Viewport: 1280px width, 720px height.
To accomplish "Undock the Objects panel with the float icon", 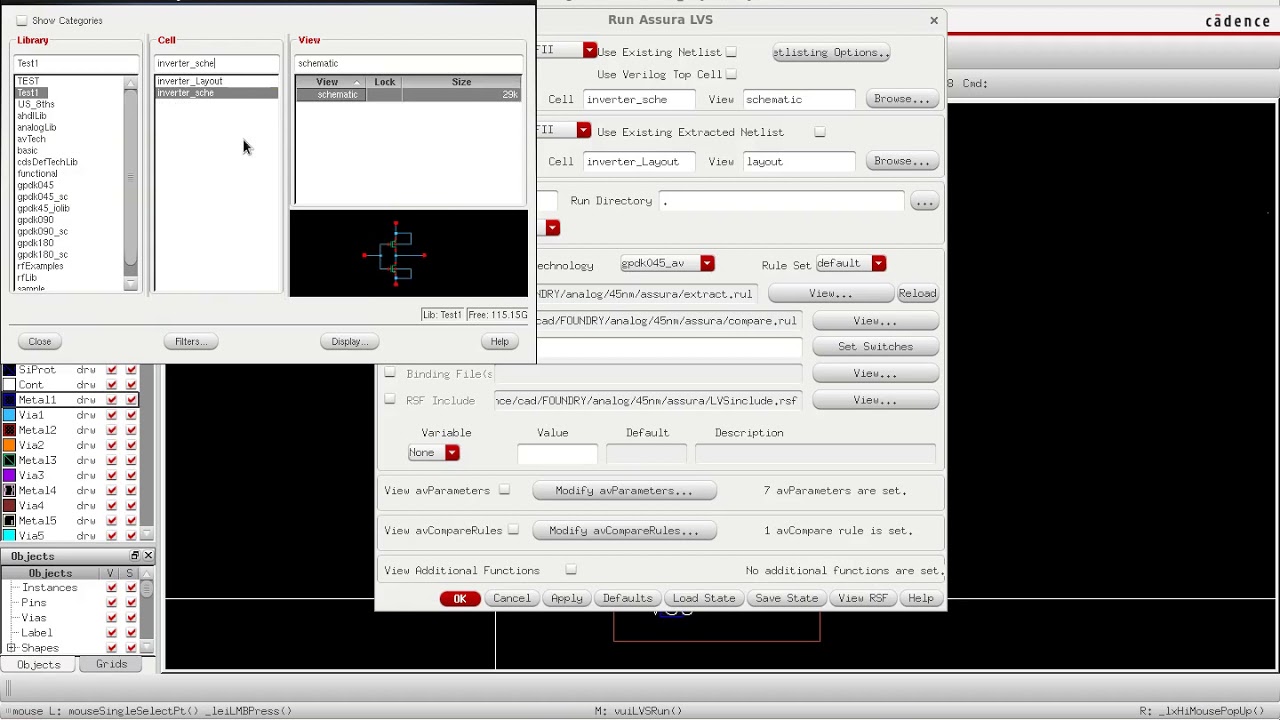I will pos(135,556).
